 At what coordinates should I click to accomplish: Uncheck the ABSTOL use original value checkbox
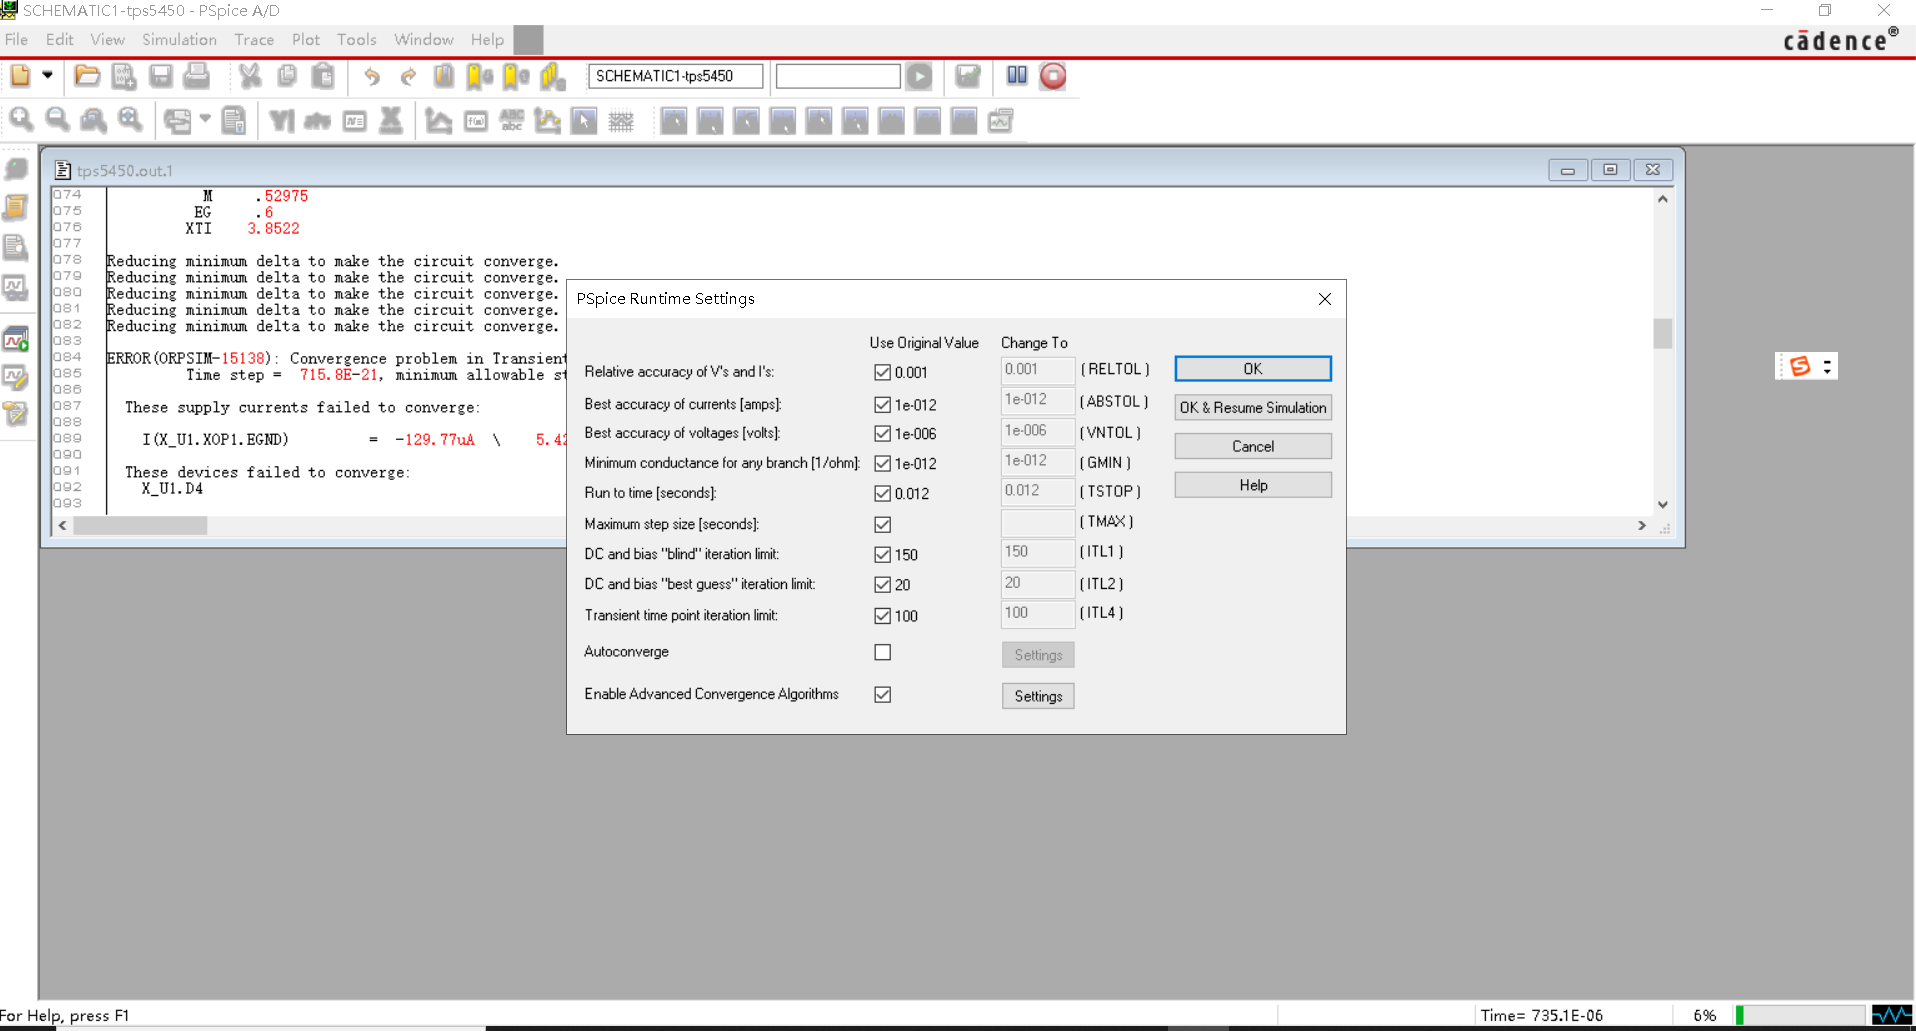[x=882, y=405]
